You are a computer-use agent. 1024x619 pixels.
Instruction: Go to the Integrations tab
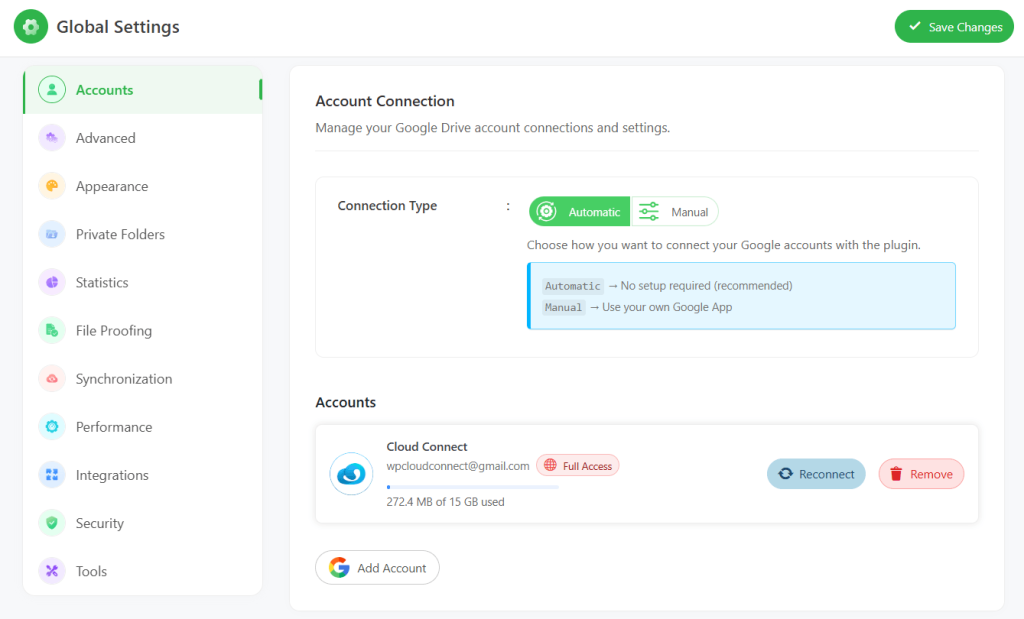pos(112,475)
